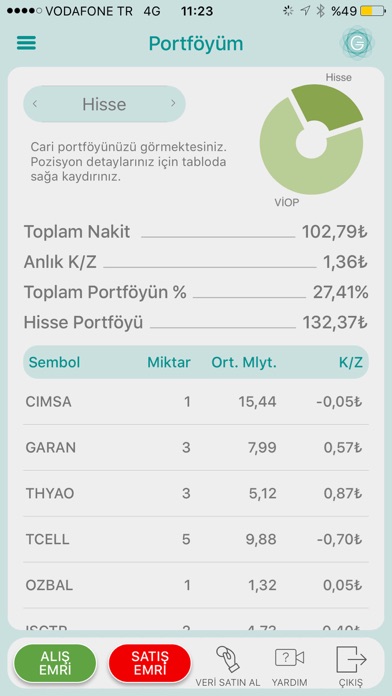Viewport: 392px width, 696px height.
Task: Tap the red Satış Emri button
Action: point(150,664)
